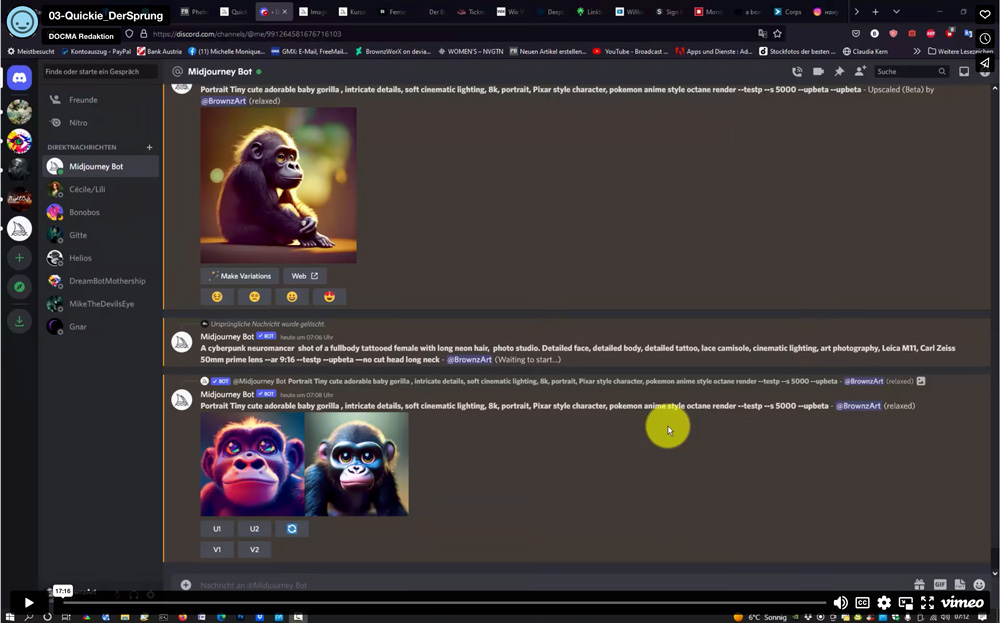This screenshot has width=1000, height=623.
Task: Seek on the Vimeo progress bar
Action: (445, 602)
